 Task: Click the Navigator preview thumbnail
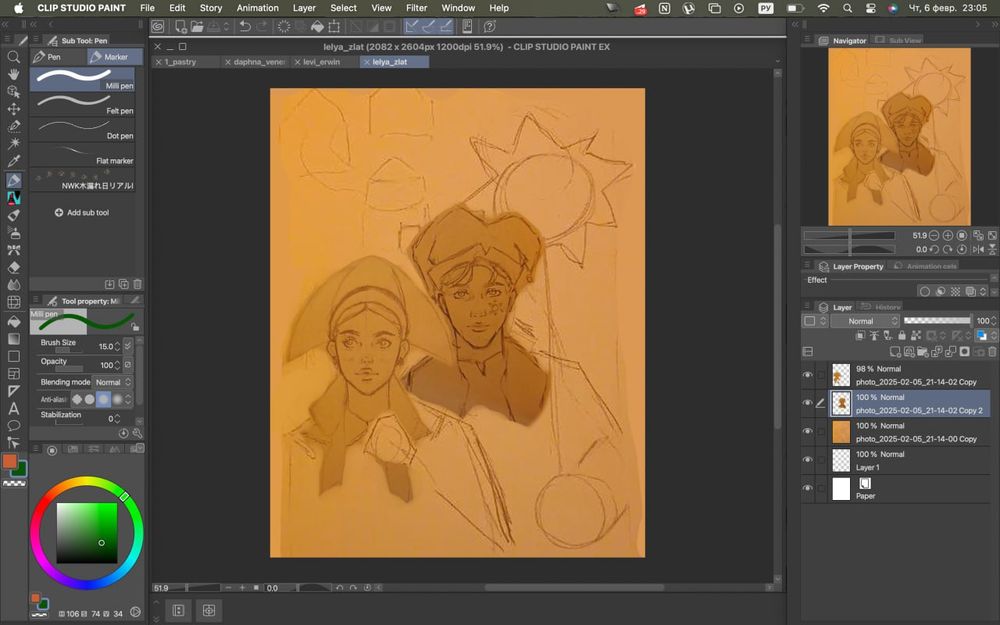click(898, 136)
